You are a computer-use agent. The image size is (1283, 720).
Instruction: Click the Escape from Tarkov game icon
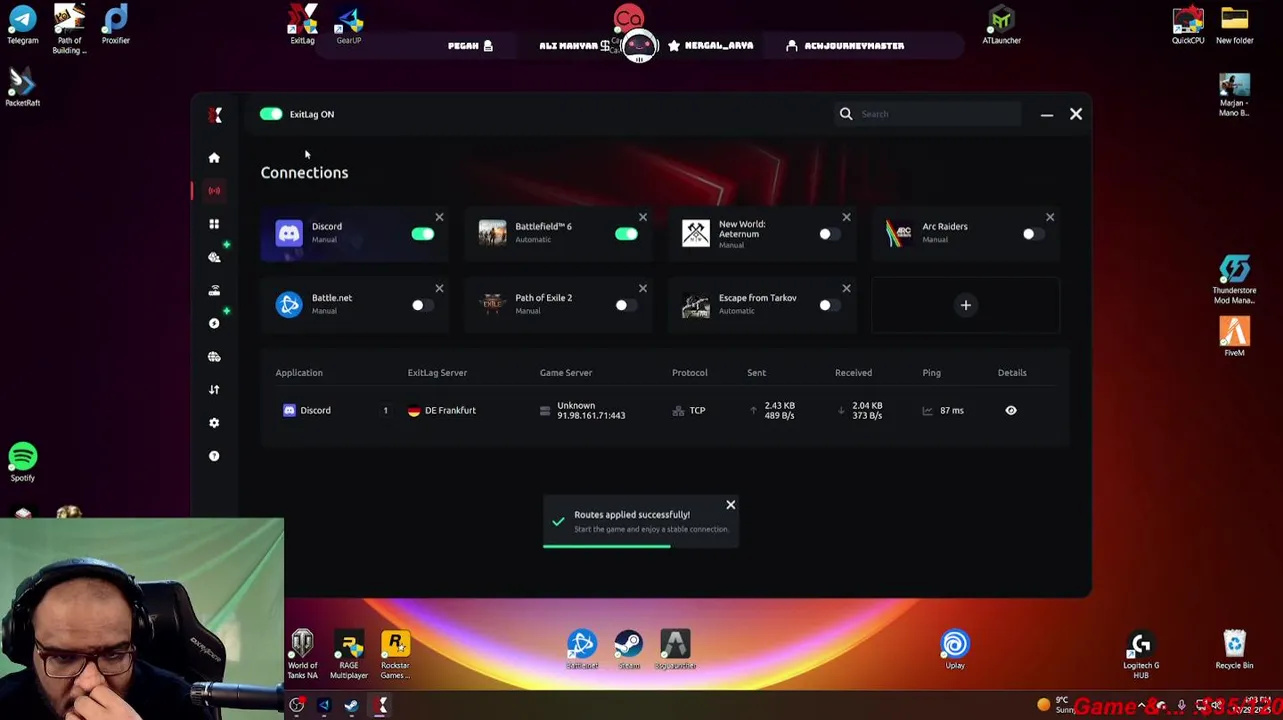coord(696,304)
